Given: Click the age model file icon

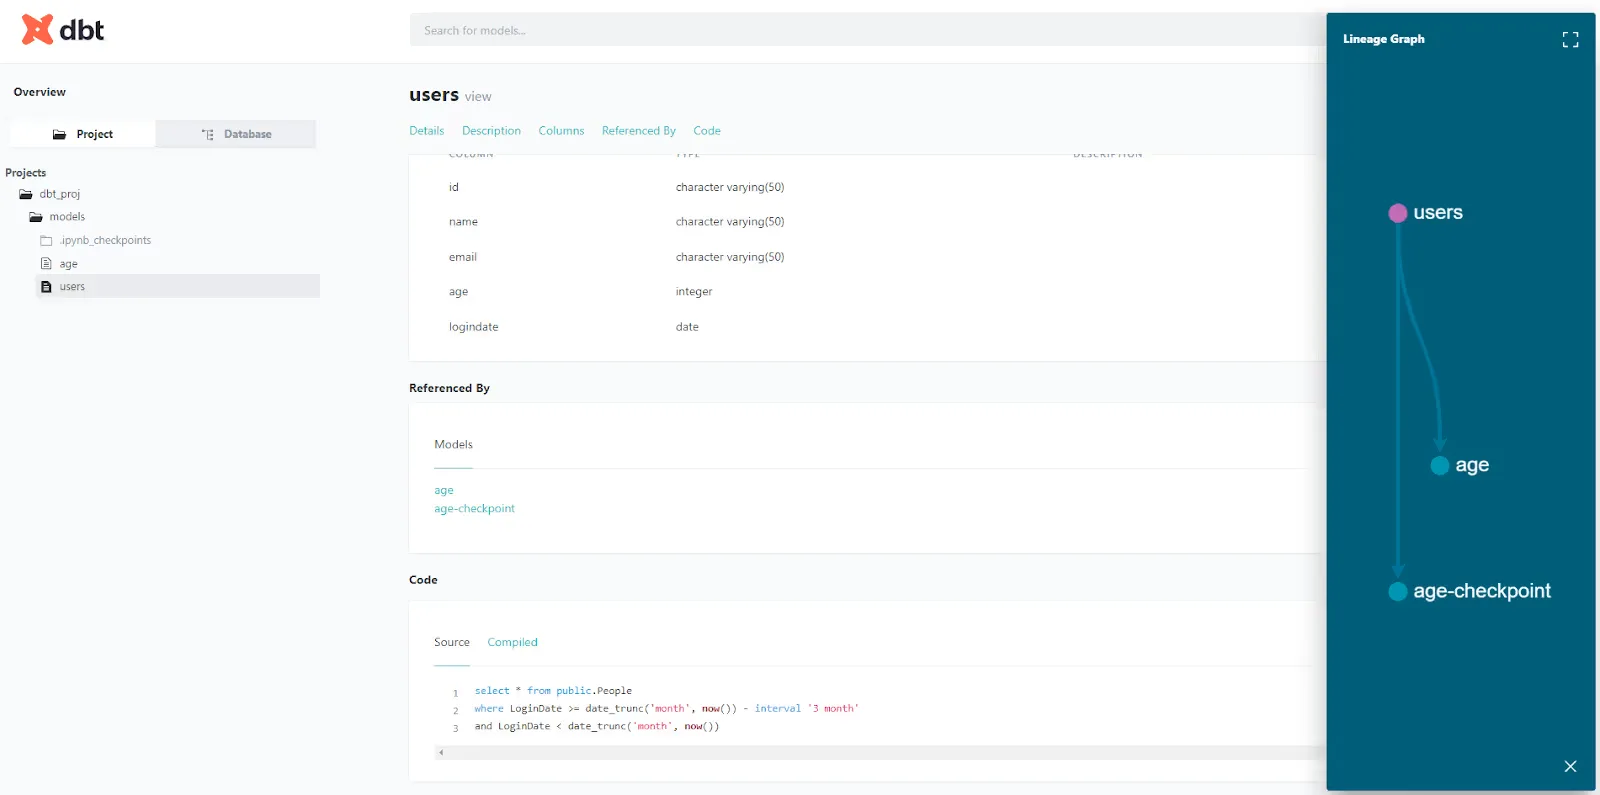Looking at the screenshot, I should click(x=46, y=264).
